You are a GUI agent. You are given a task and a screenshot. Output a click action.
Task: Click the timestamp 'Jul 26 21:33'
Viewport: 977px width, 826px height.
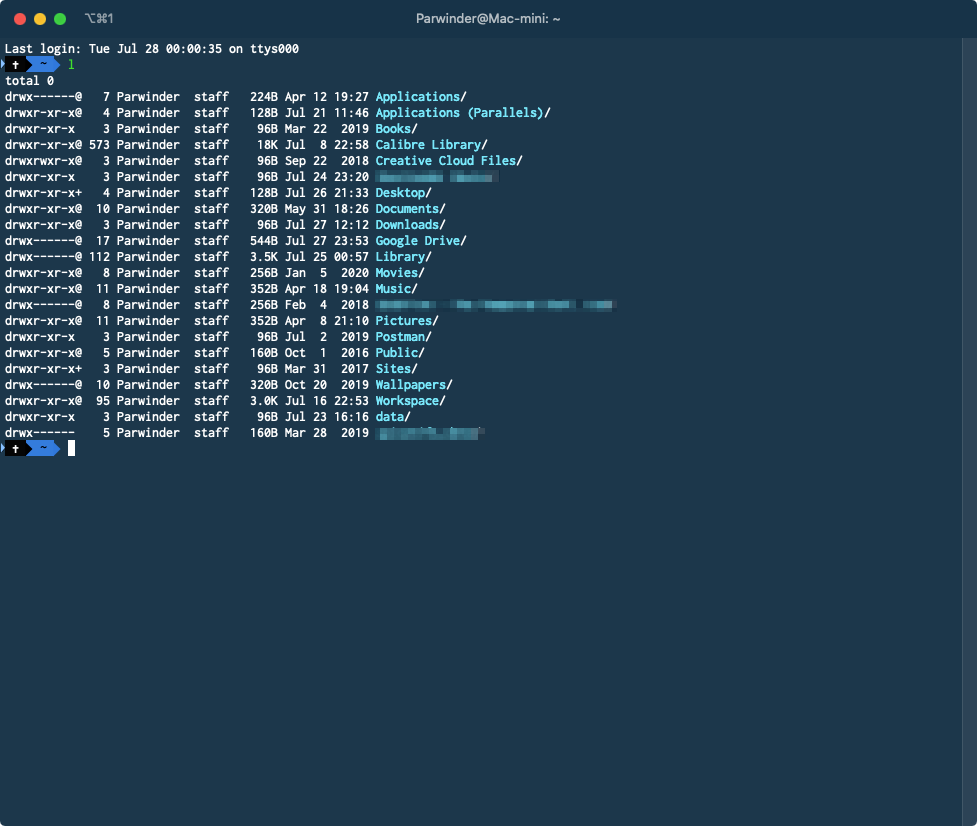(x=326, y=193)
